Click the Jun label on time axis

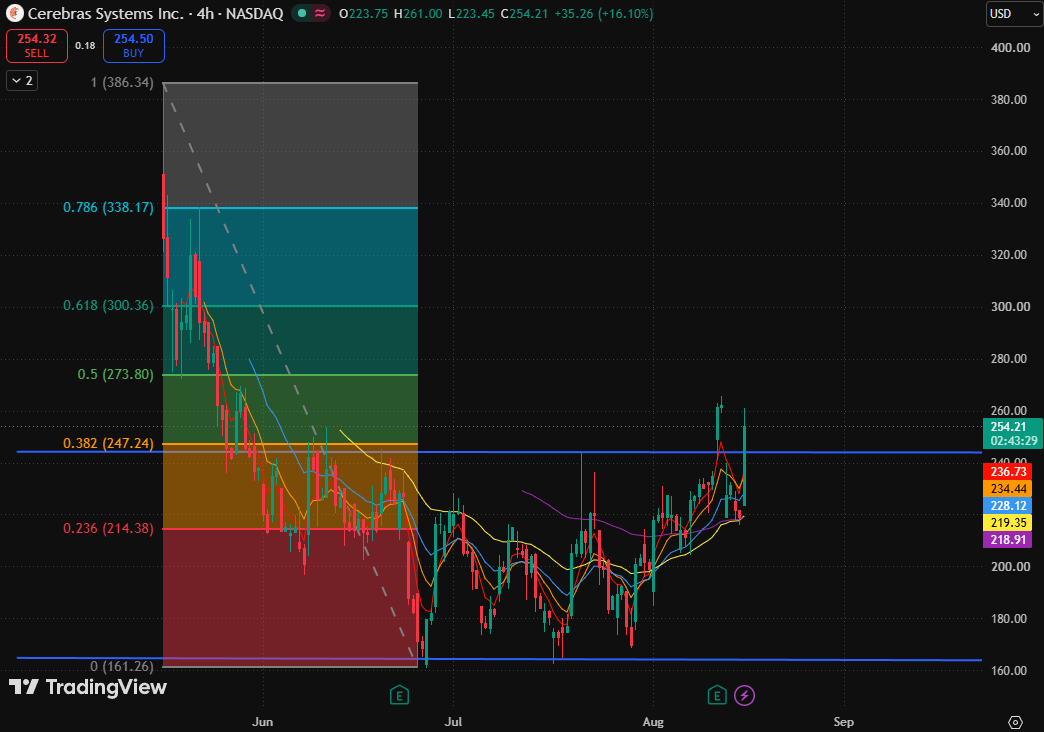click(x=262, y=722)
